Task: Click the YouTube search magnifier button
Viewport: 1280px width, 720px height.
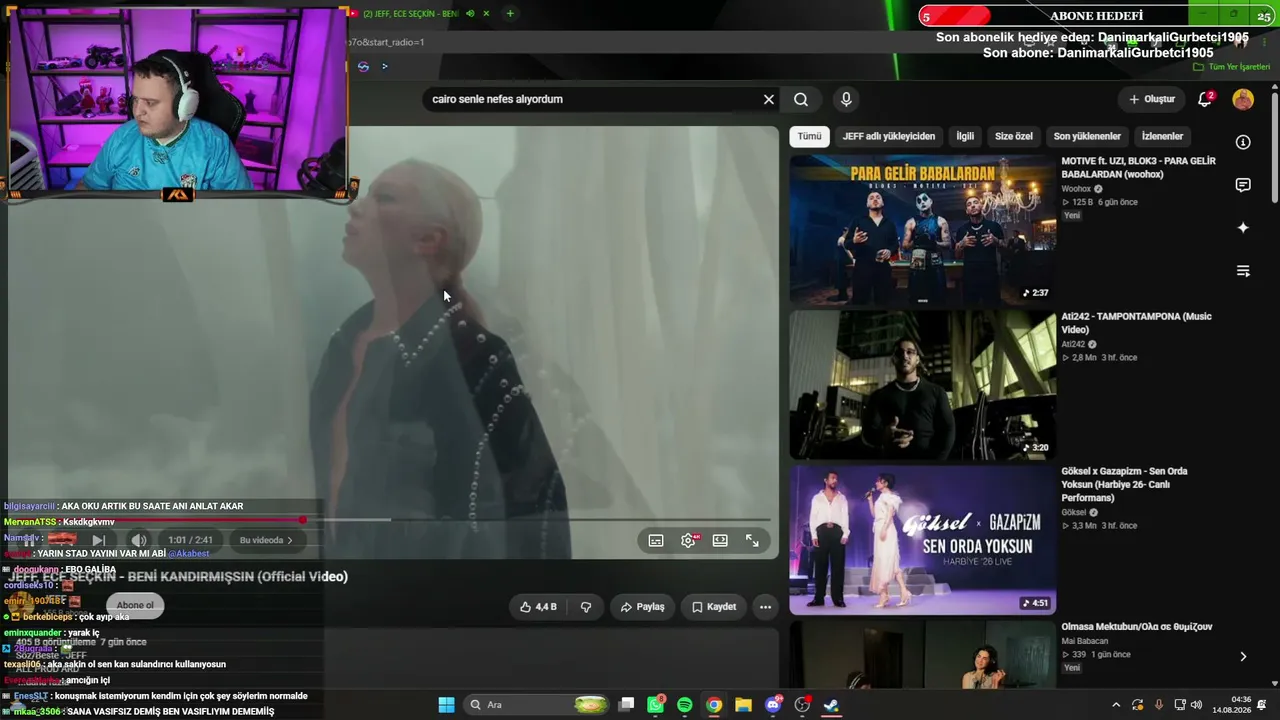Action: [x=801, y=99]
